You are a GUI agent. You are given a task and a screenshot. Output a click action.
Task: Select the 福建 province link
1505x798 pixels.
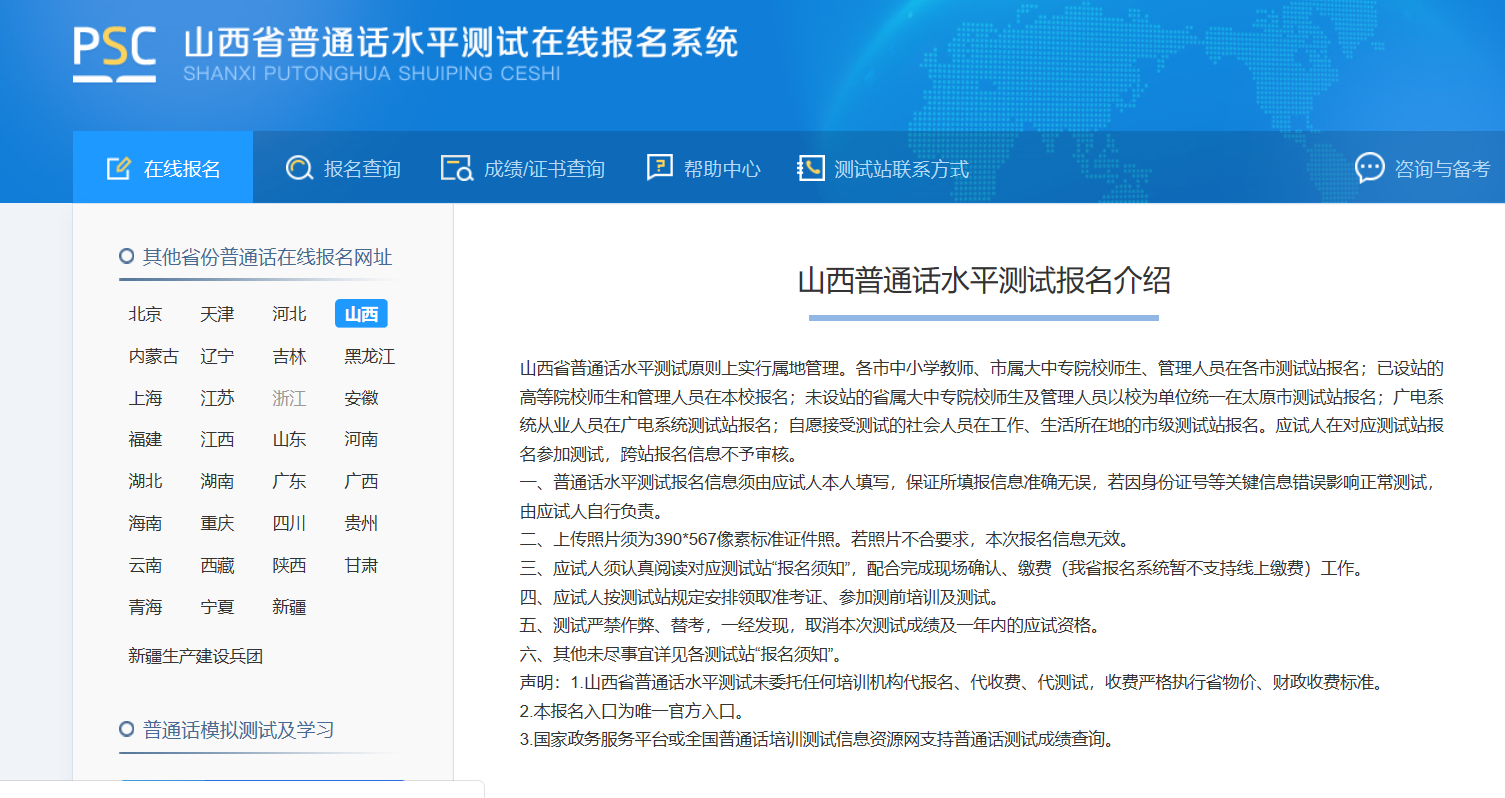tap(145, 439)
